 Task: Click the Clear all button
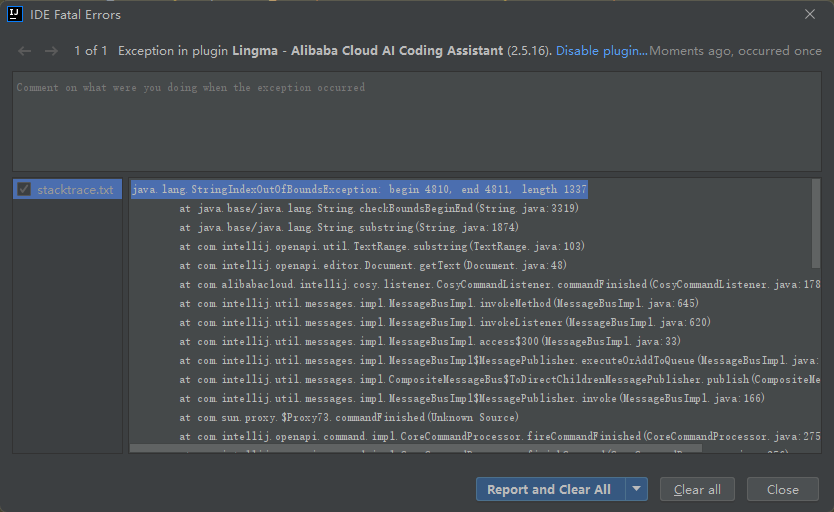point(697,489)
